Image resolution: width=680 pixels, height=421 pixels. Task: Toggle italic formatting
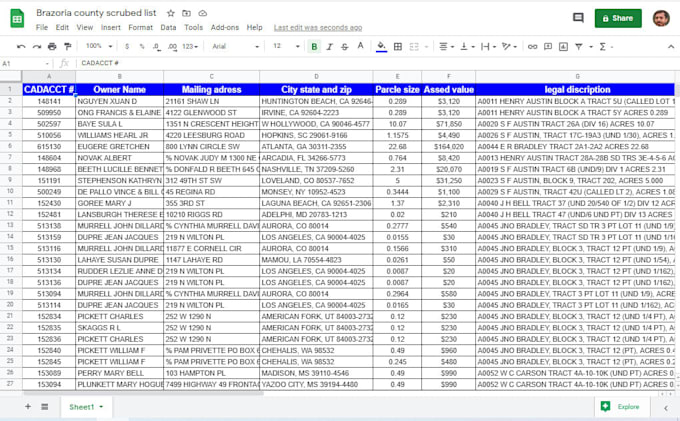330,46
